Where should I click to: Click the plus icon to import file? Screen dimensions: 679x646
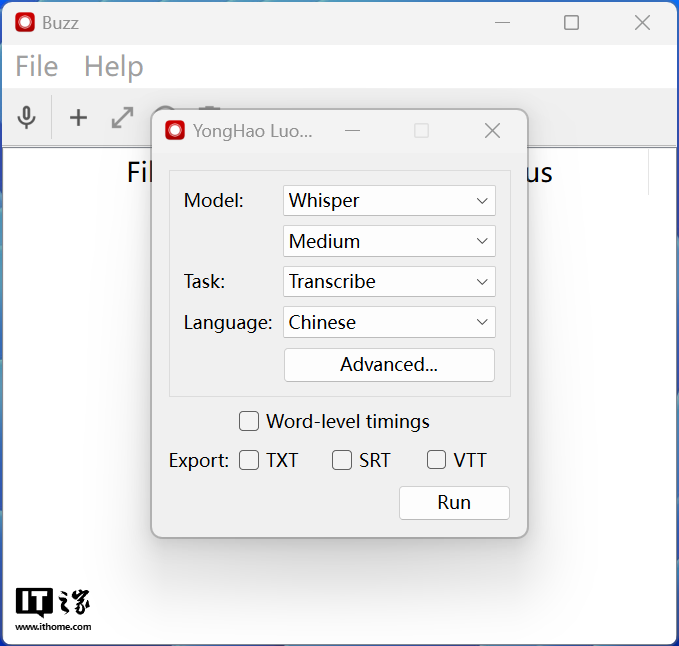click(x=78, y=118)
